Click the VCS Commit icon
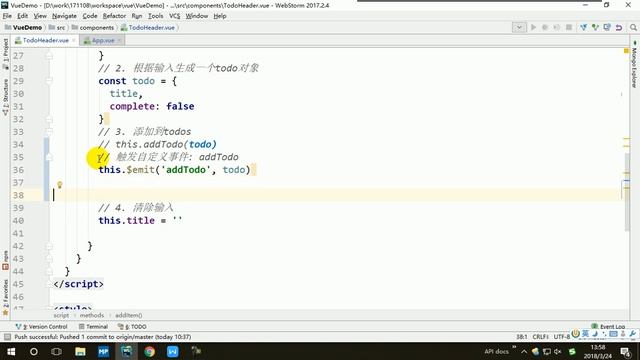 pyautogui.click(x=596, y=27)
